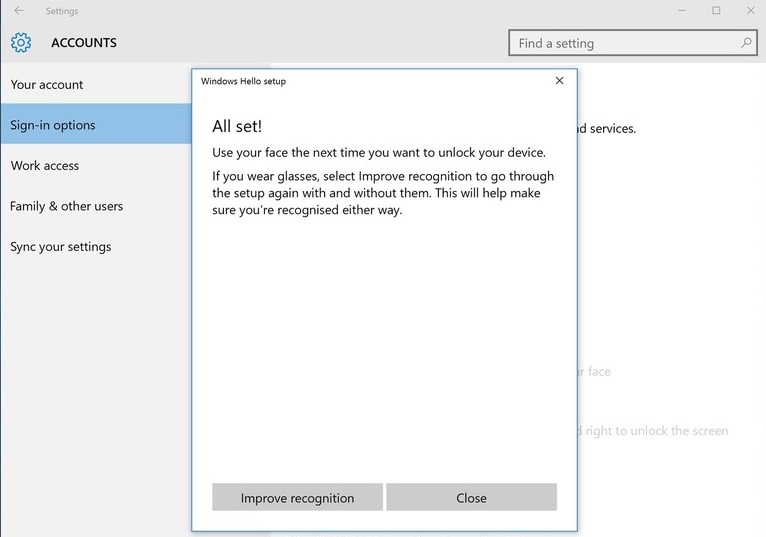Focus the Find a setting search box

point(633,43)
